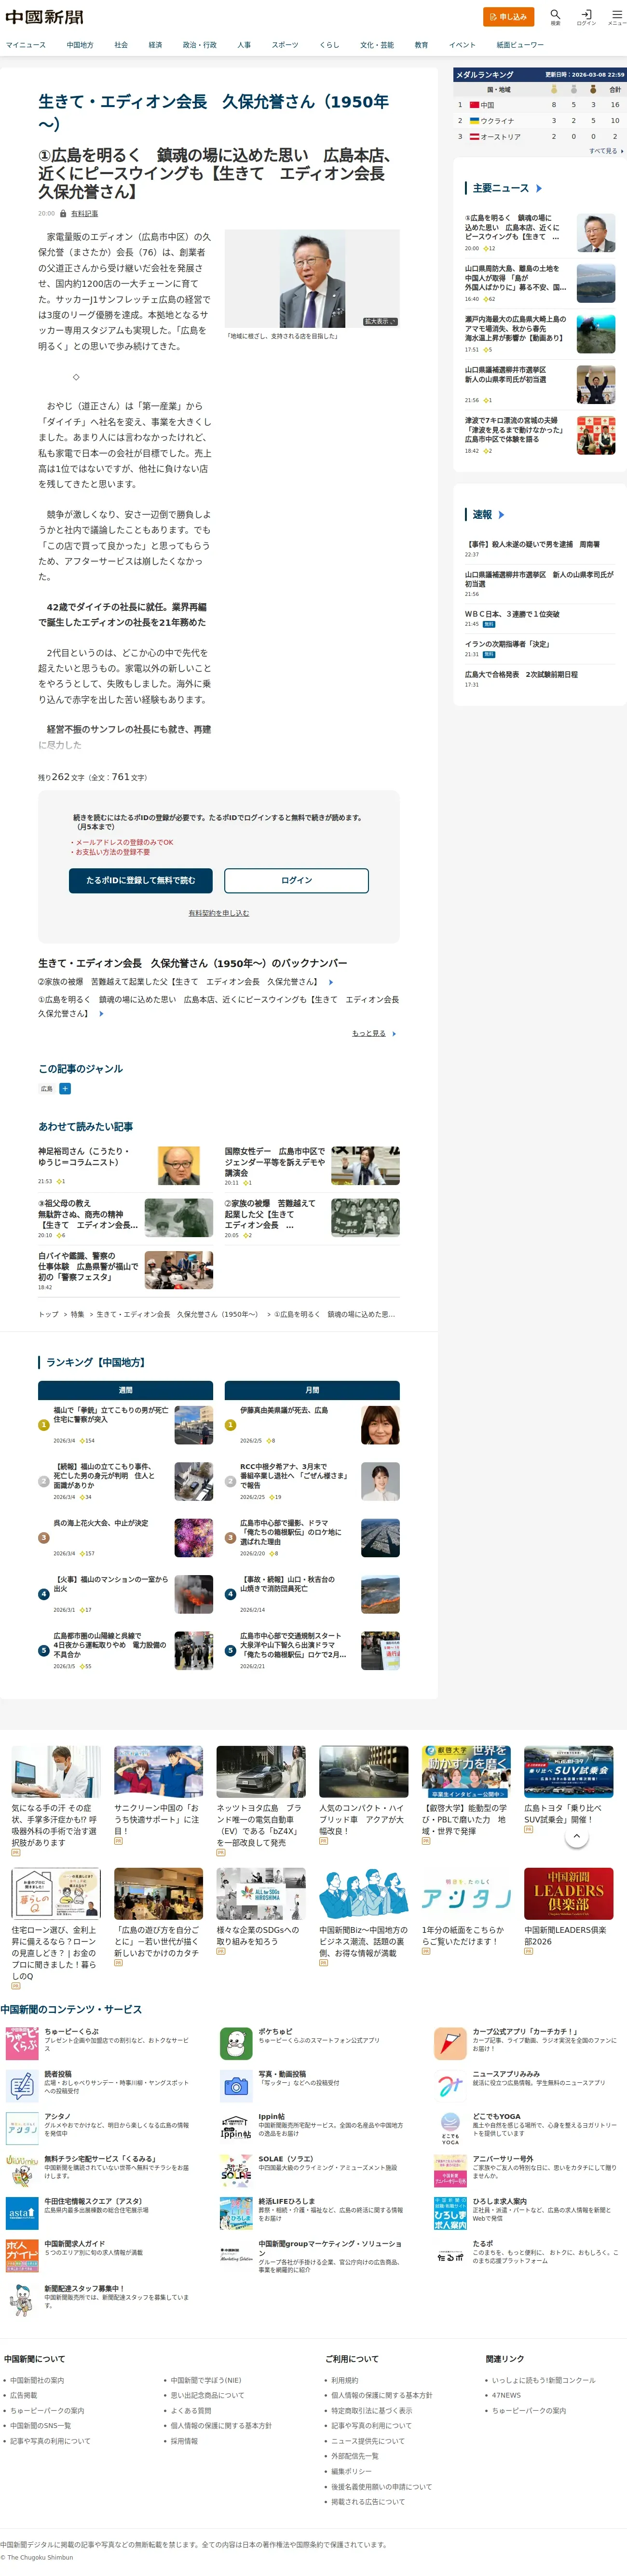627x2576 pixels.
Task: Open the アスタ housing info icon
Action: pos(22,2213)
